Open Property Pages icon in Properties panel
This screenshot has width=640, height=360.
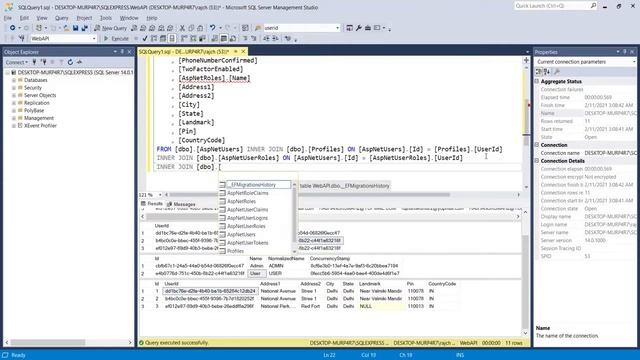[557, 72]
